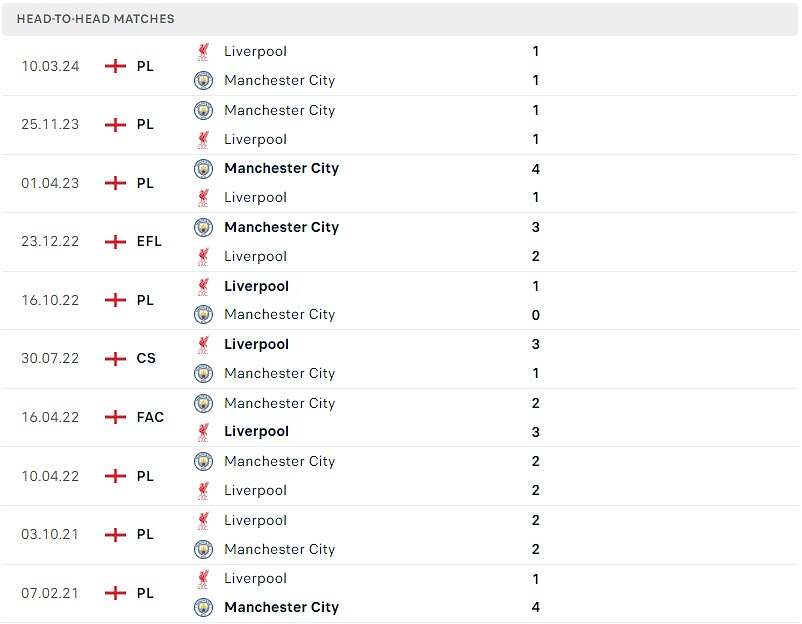Click Manchester City crest in 01.04.23 match
The image size is (802, 624).
point(204,168)
